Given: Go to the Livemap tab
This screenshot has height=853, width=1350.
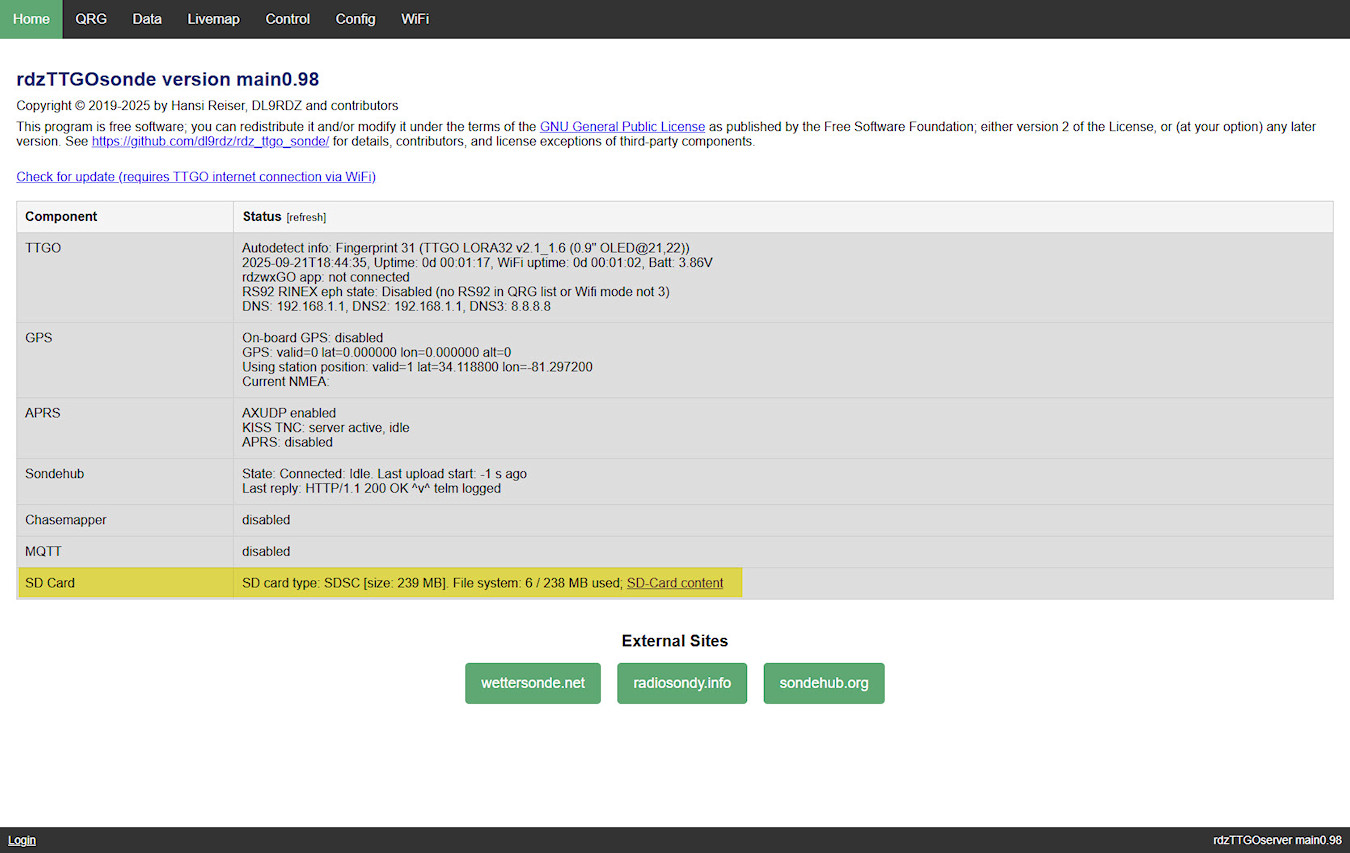Looking at the screenshot, I should pos(213,19).
